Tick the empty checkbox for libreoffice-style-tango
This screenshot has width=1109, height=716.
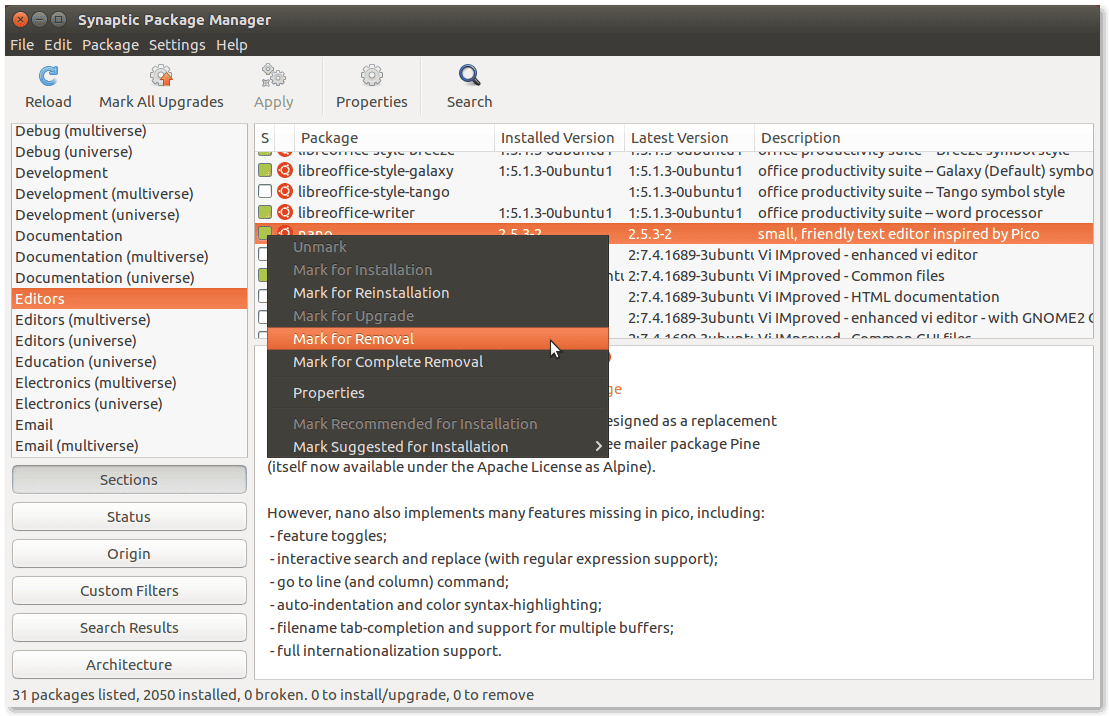click(x=265, y=192)
